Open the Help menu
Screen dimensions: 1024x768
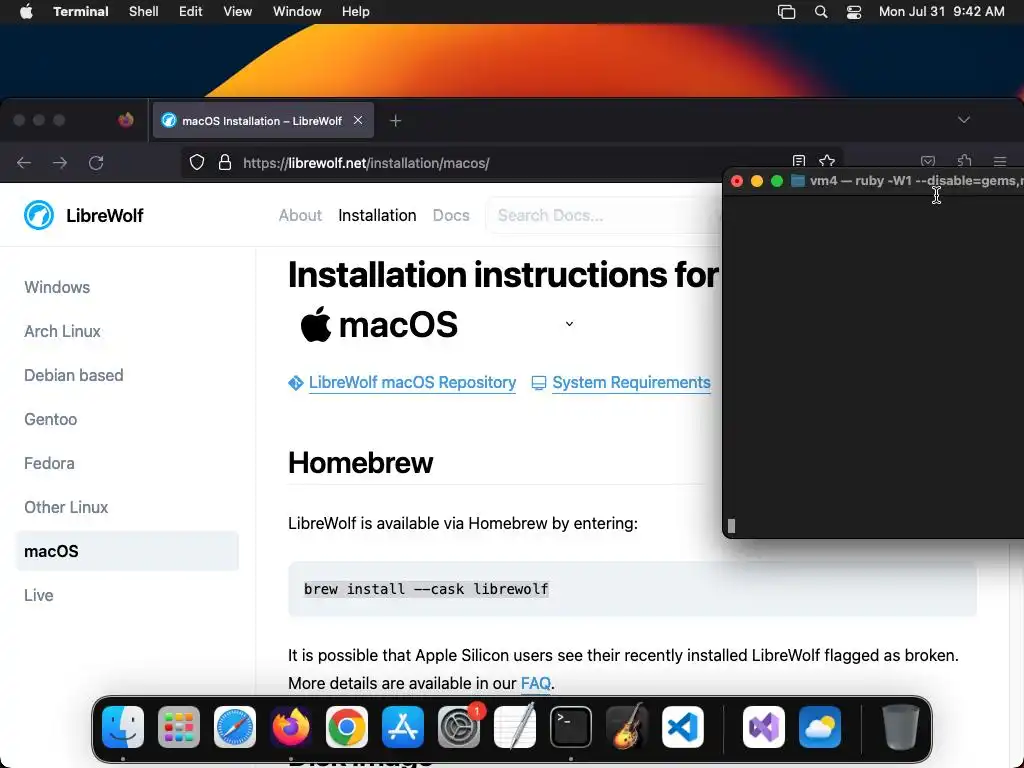[x=355, y=12]
